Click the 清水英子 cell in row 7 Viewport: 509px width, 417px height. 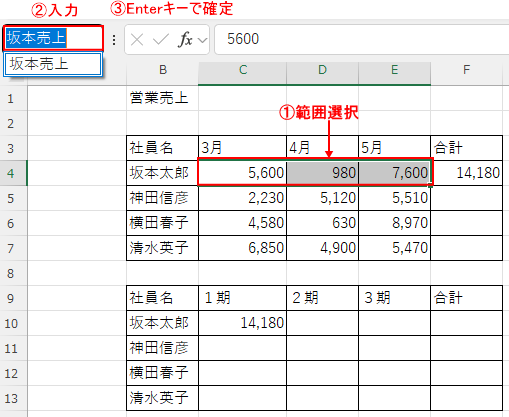(163, 248)
